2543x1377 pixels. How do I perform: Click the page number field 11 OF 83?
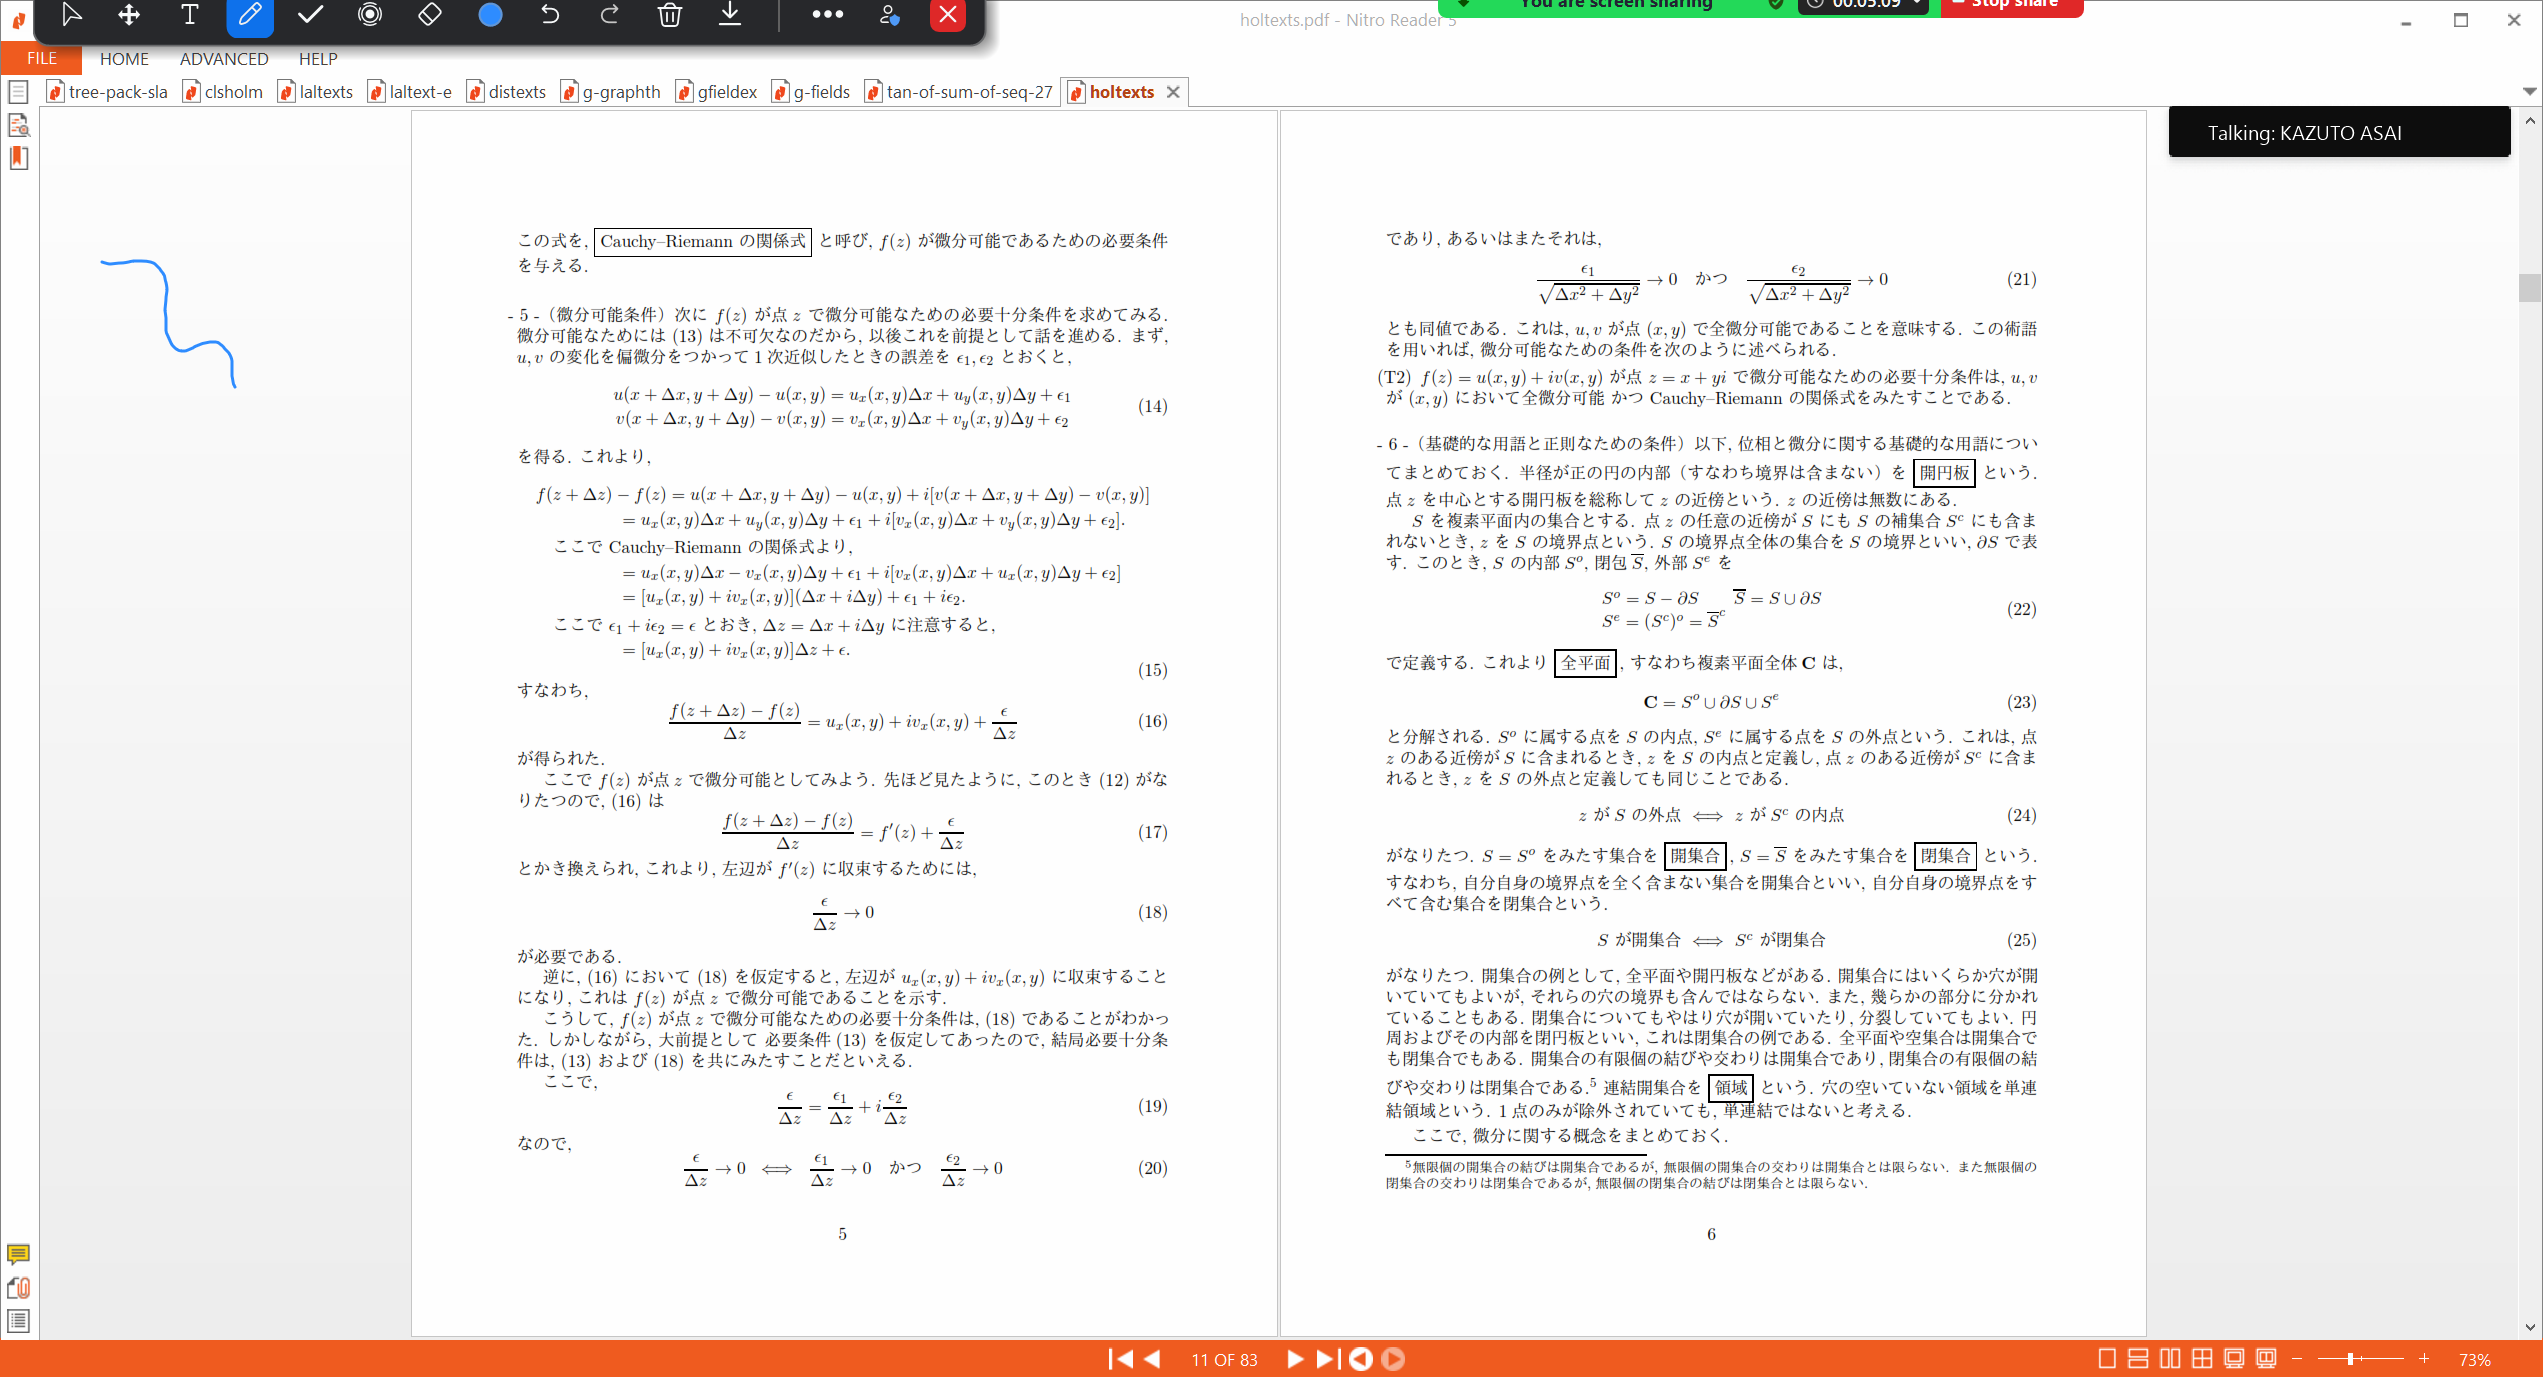coord(1224,1360)
